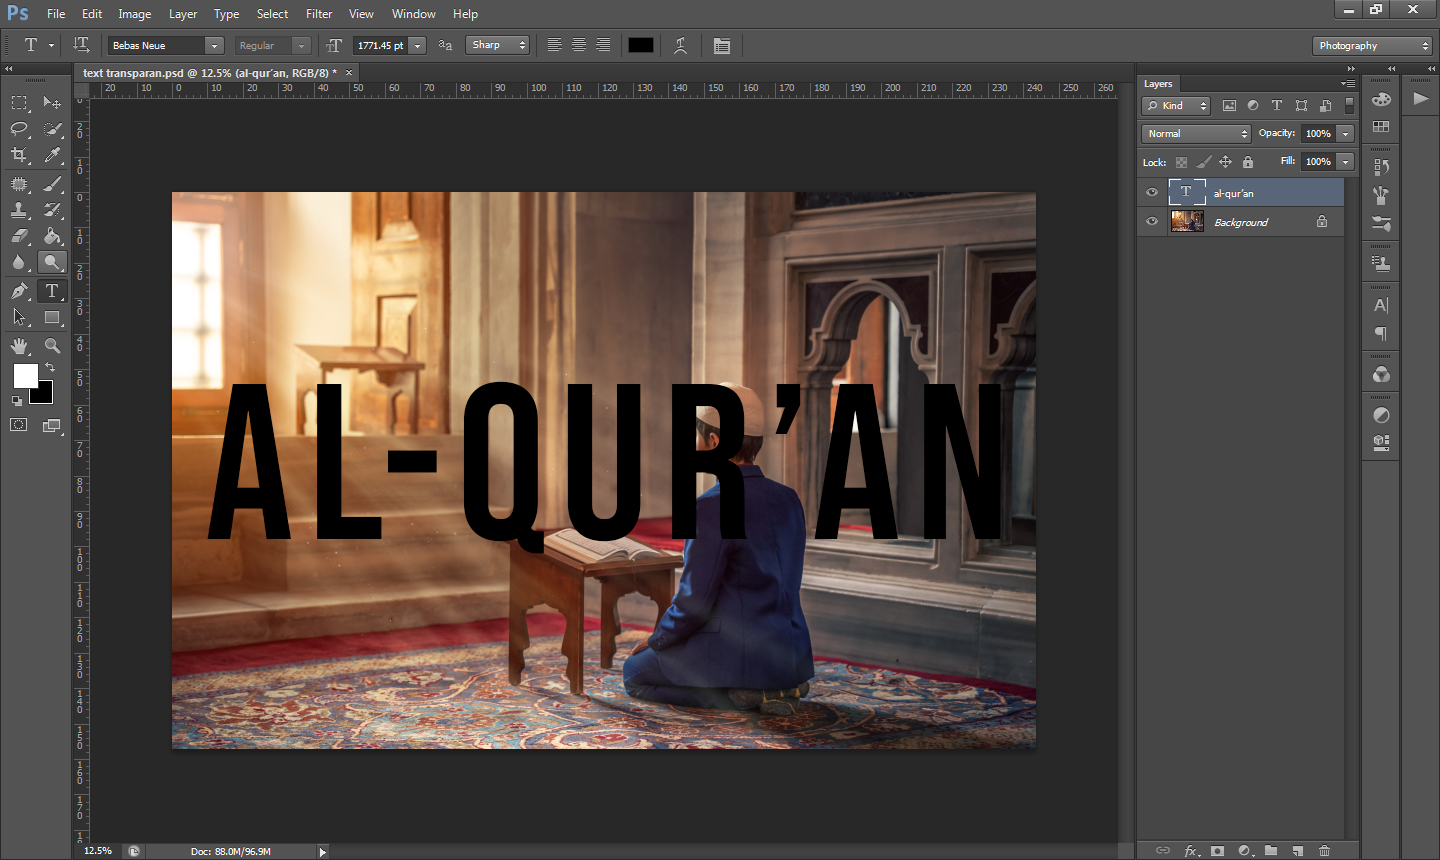Open the Bebas Neue font family dropdown

(213, 46)
